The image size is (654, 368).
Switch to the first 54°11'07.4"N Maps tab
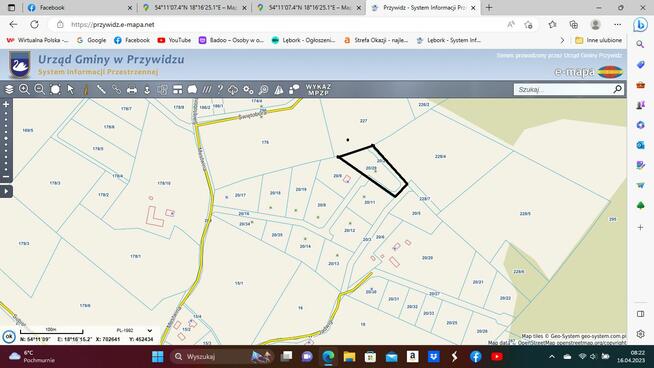click(x=195, y=8)
